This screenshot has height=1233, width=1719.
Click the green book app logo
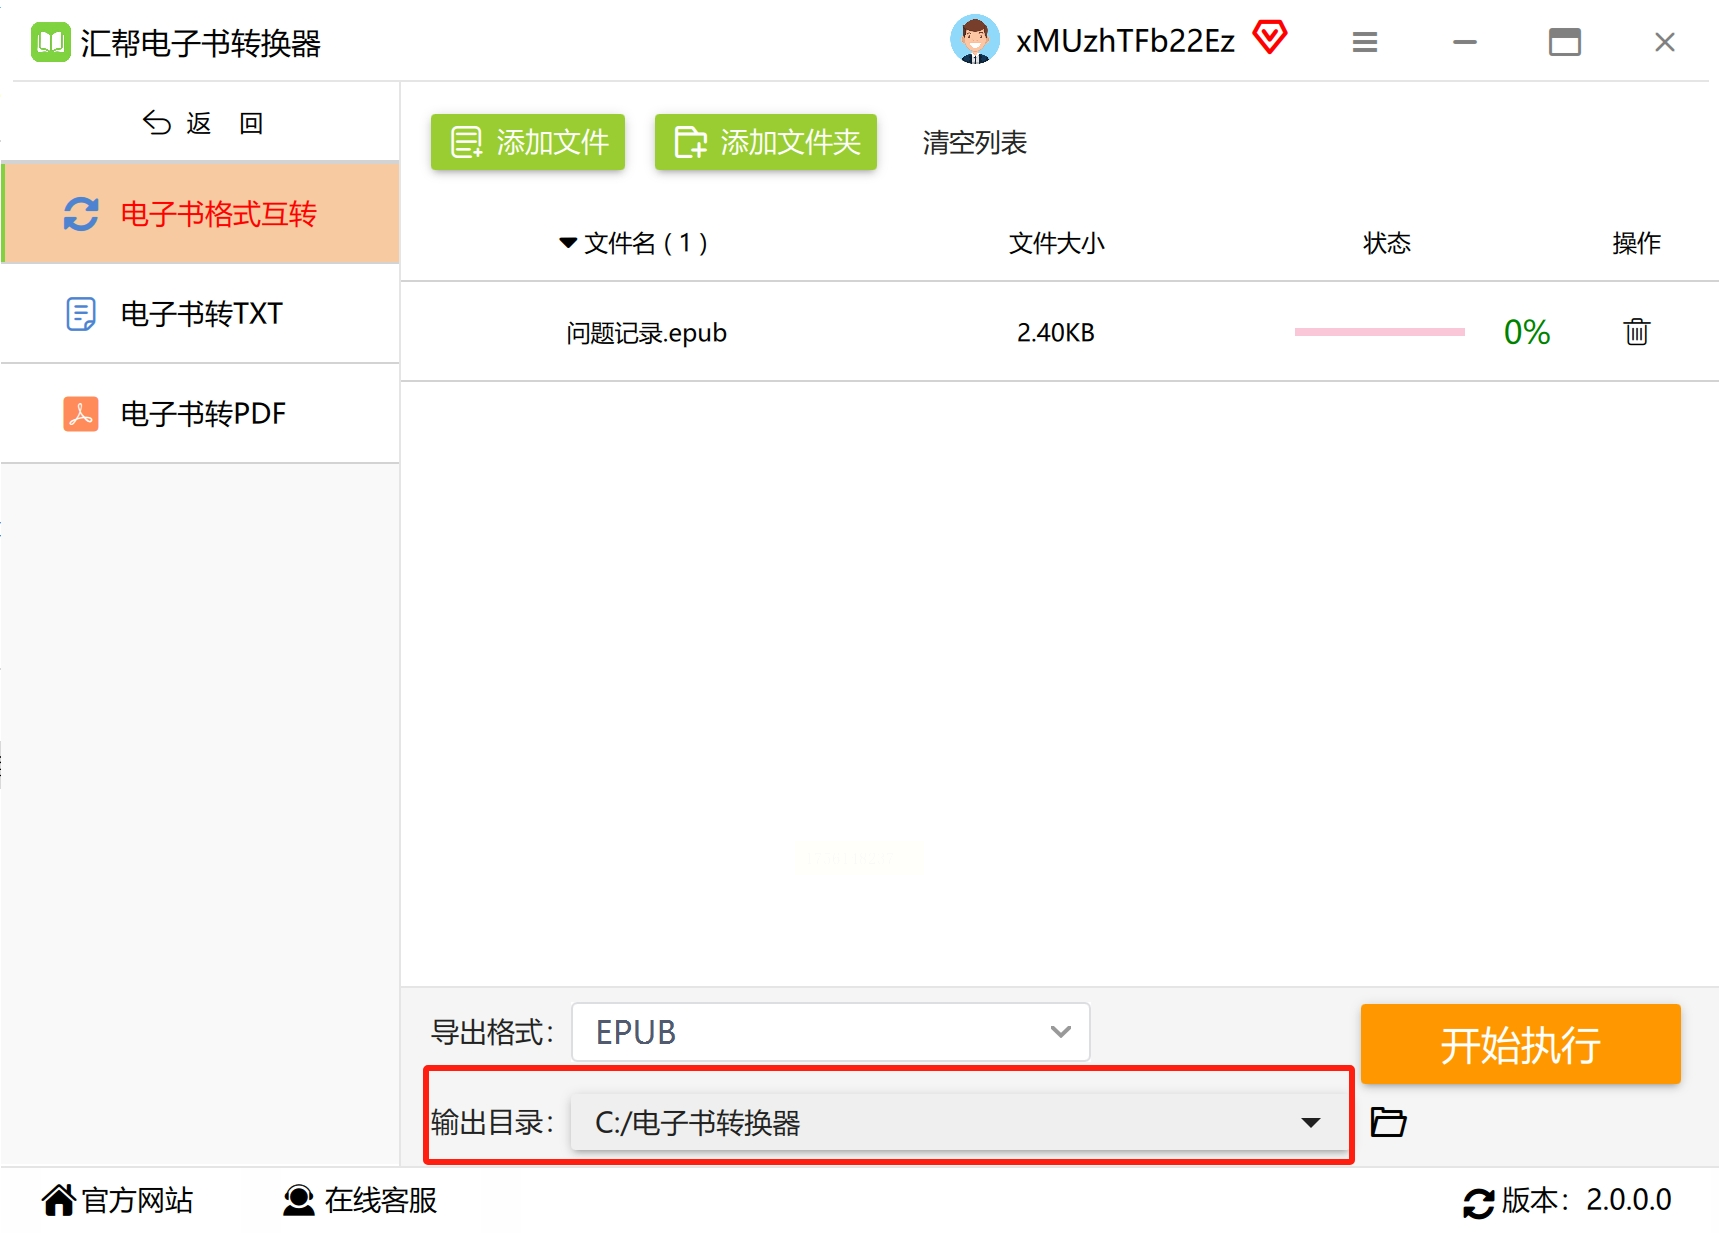[x=50, y=42]
